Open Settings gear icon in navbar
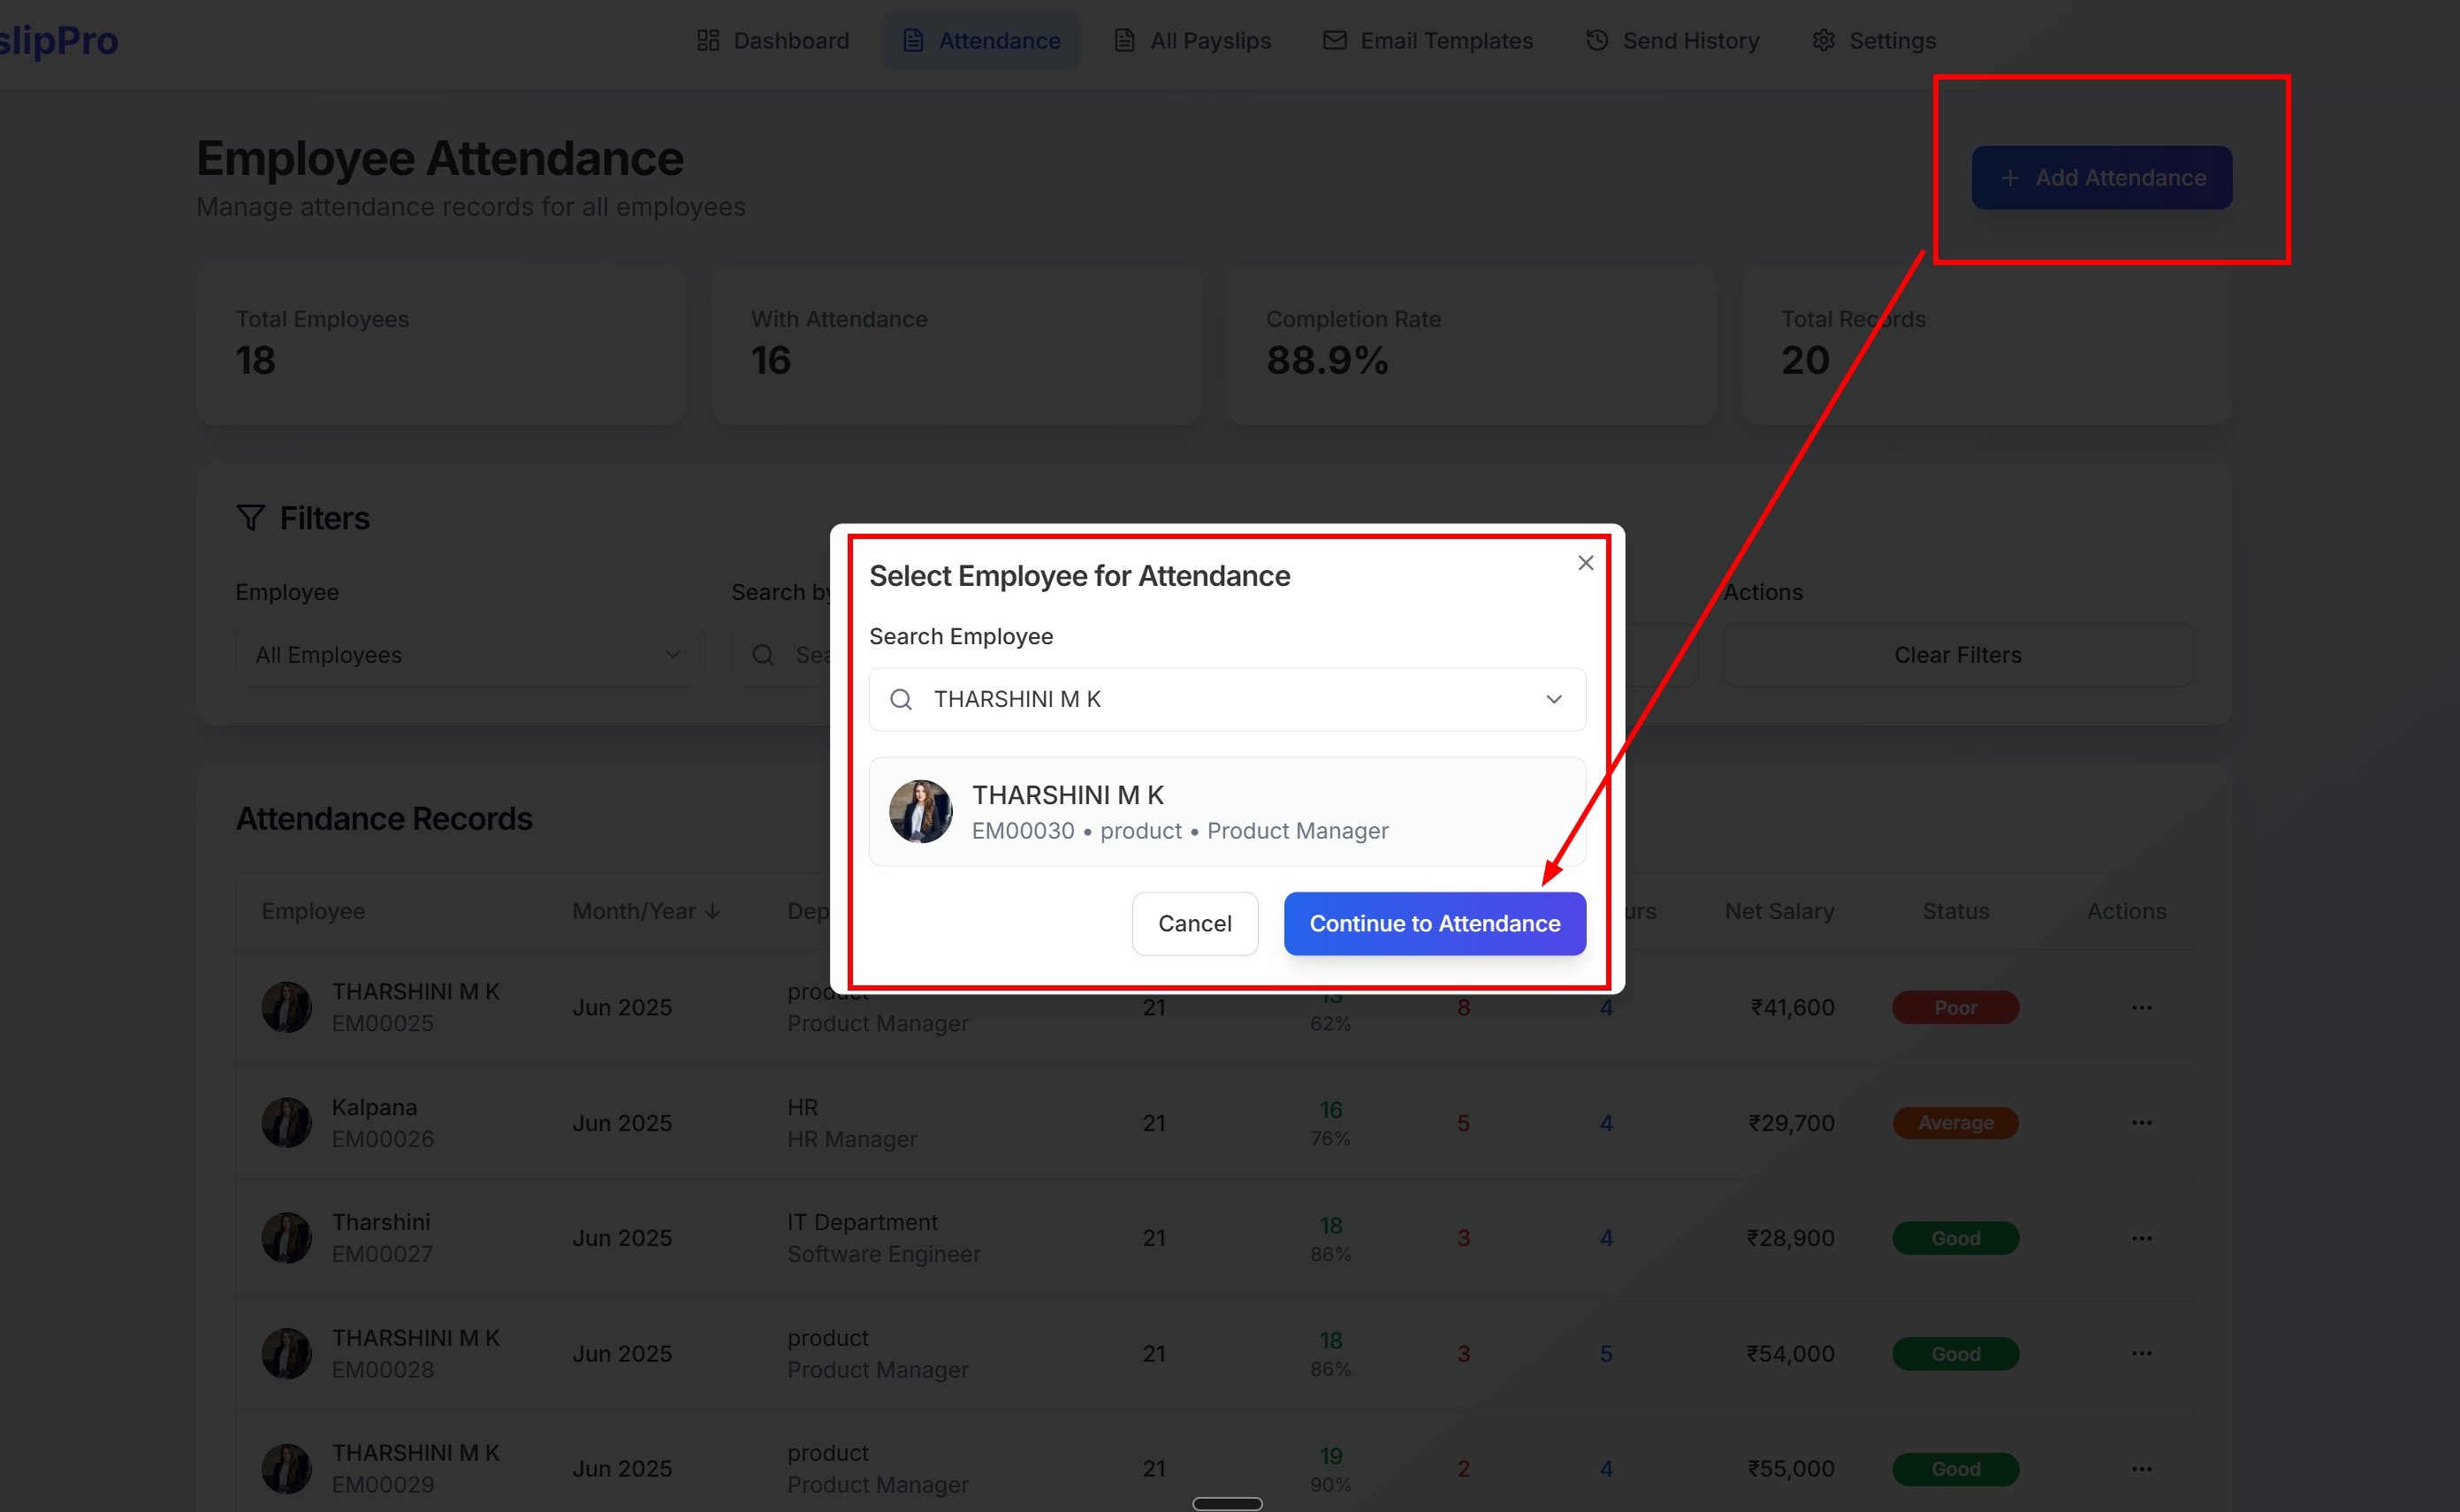2460x1512 pixels. pyautogui.click(x=1823, y=40)
